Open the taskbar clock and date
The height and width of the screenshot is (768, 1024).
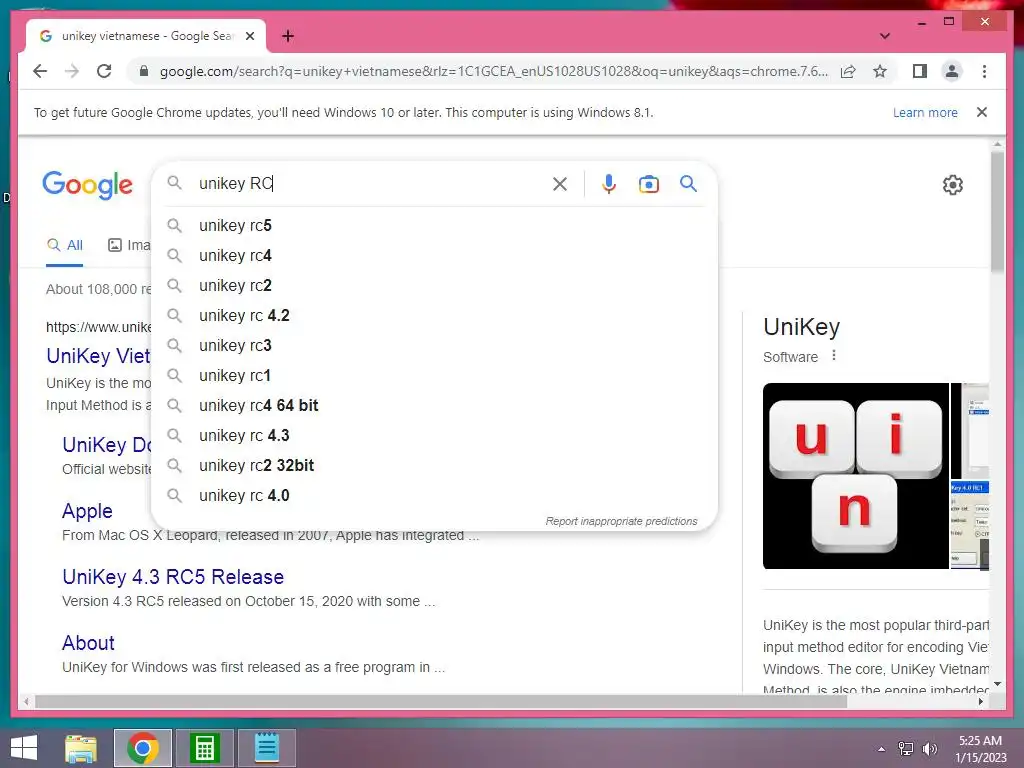click(x=980, y=749)
